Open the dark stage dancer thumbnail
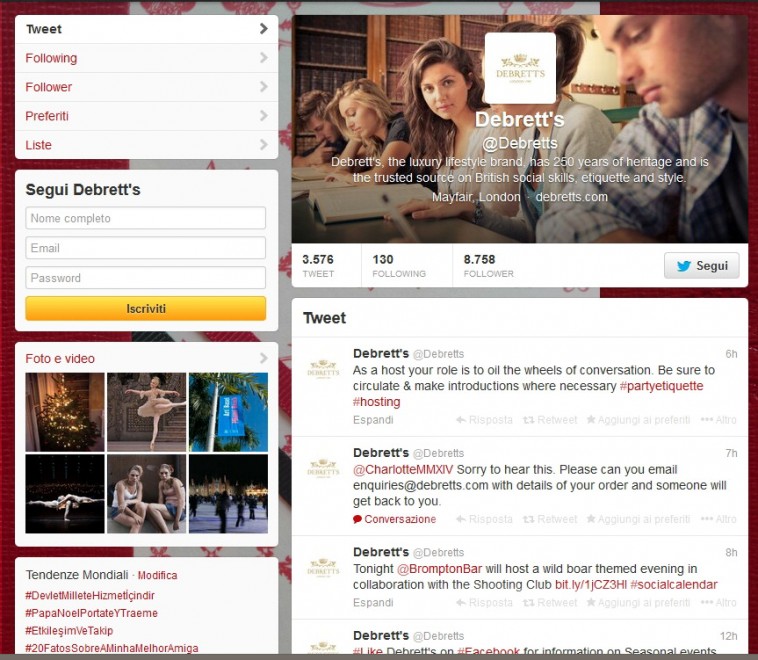 tap(65, 494)
